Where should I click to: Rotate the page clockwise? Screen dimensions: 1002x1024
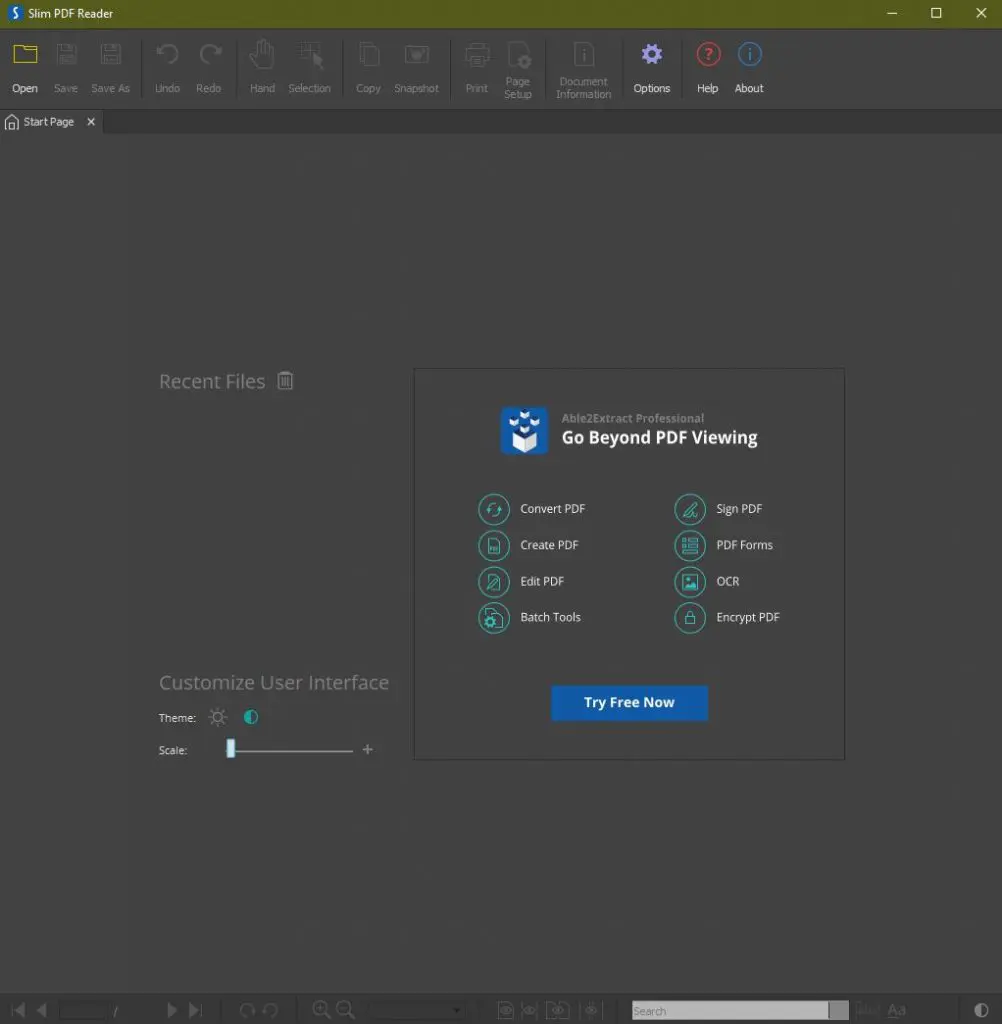[x=247, y=1010]
